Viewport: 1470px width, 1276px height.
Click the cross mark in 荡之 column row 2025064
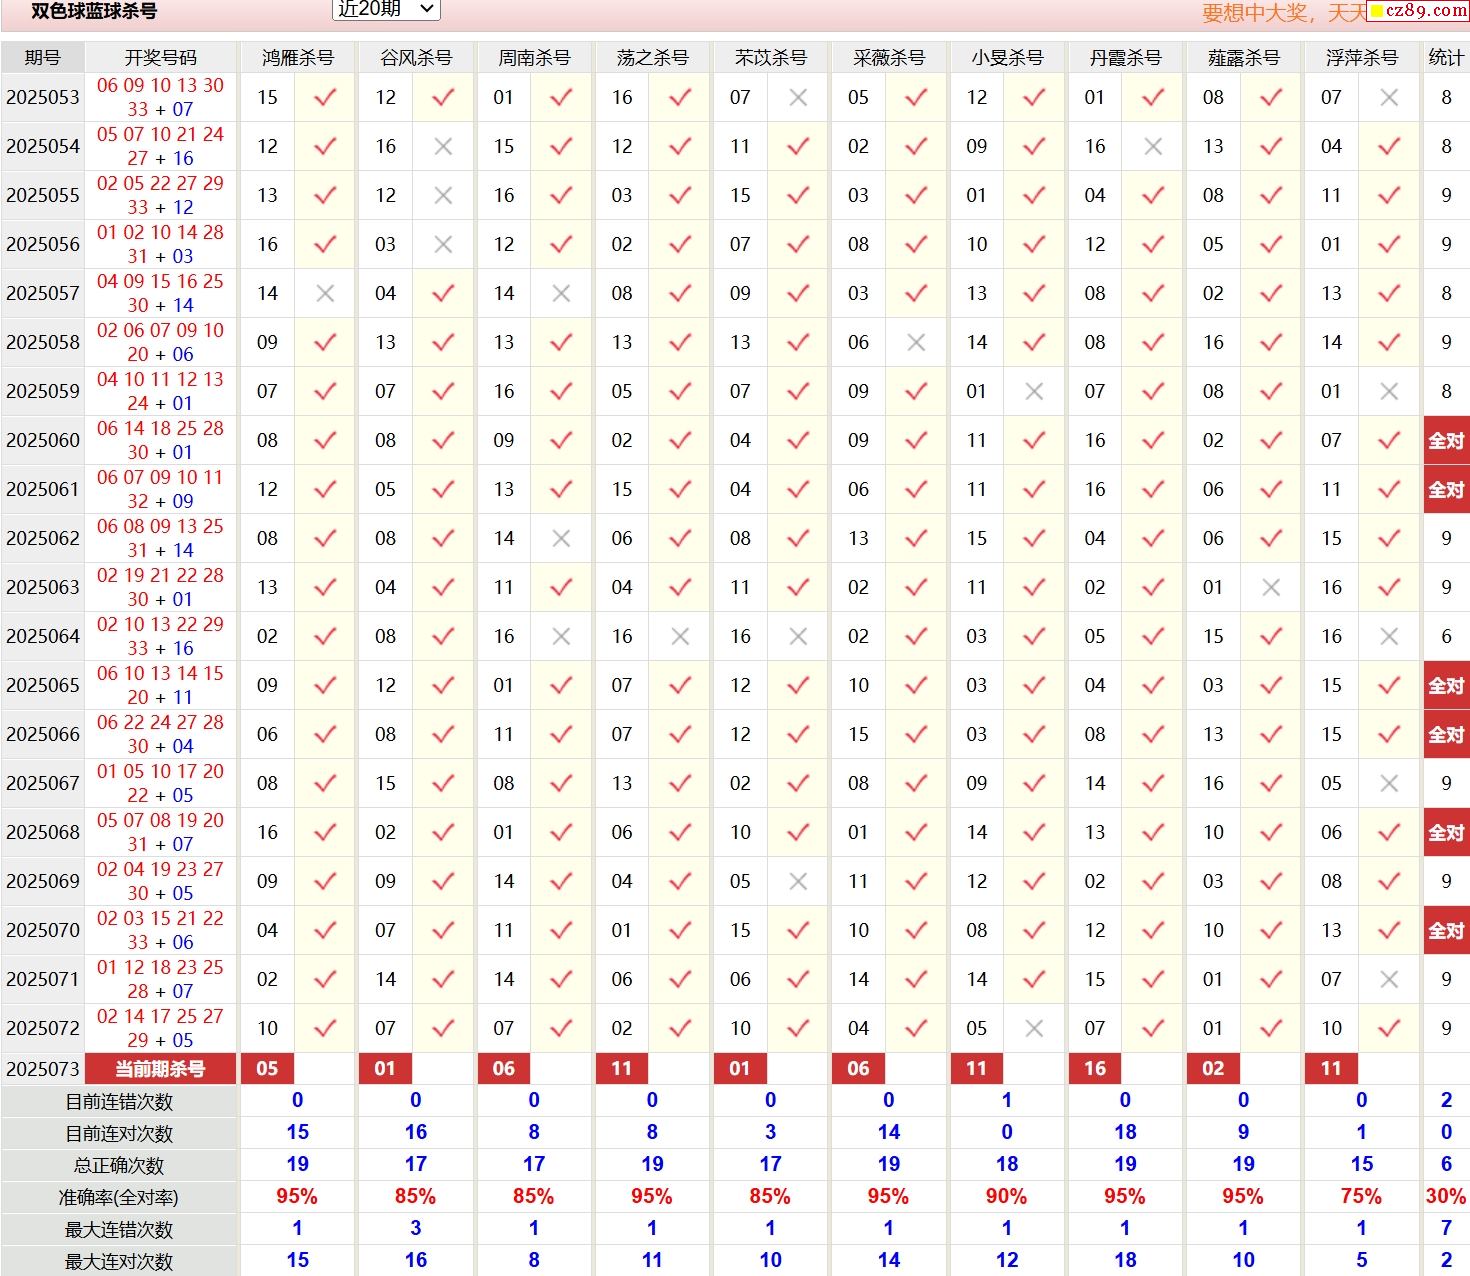[680, 636]
